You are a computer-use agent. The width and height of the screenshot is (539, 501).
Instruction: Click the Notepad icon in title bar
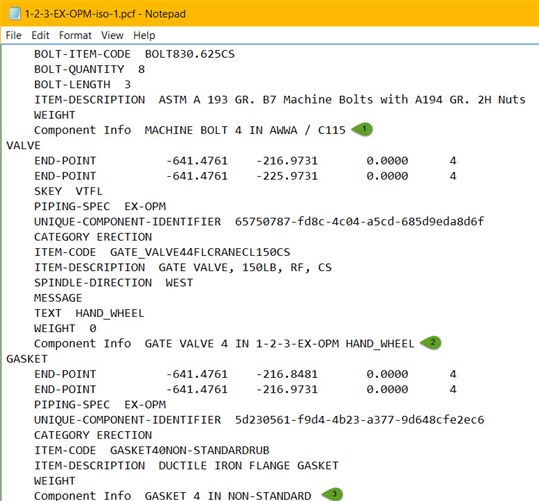tap(14, 13)
